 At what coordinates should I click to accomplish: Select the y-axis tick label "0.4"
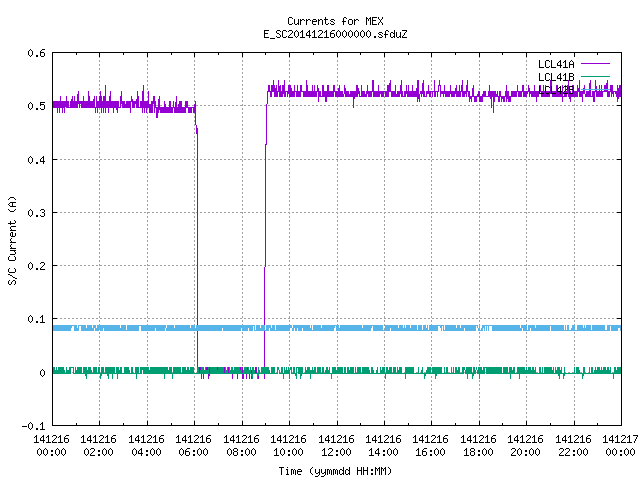click(x=36, y=160)
